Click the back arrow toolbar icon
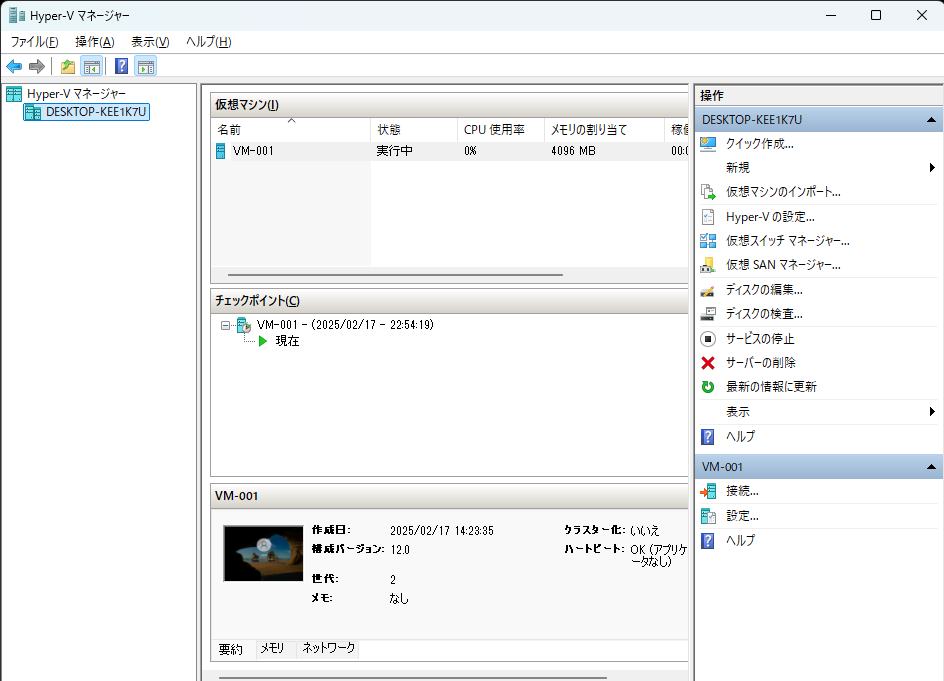Image resolution: width=944 pixels, height=681 pixels. pos(14,66)
